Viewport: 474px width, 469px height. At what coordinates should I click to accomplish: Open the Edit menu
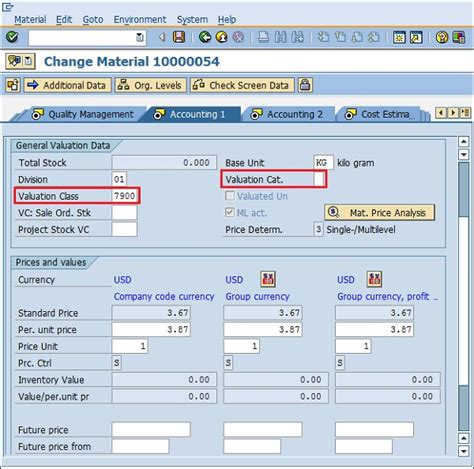(64, 20)
